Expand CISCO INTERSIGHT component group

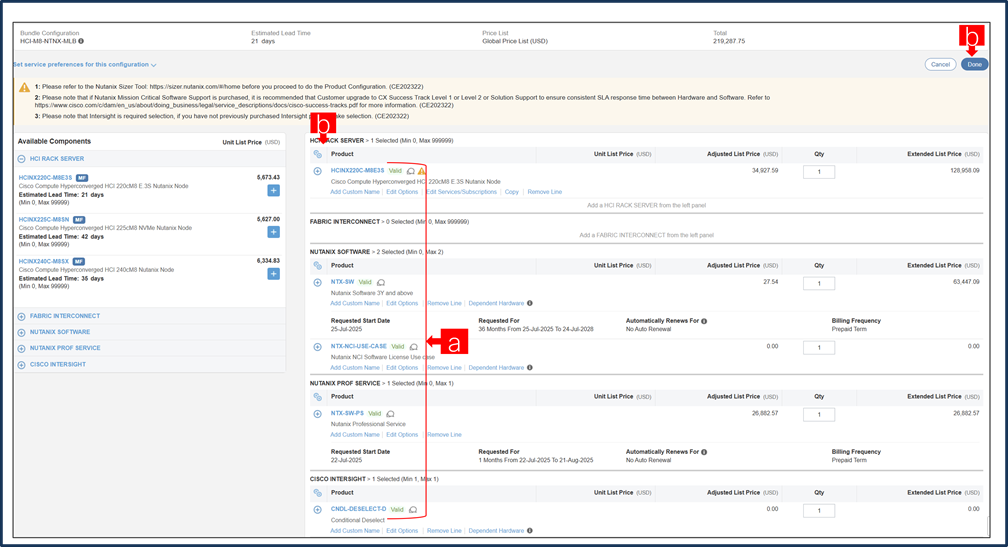point(21,364)
